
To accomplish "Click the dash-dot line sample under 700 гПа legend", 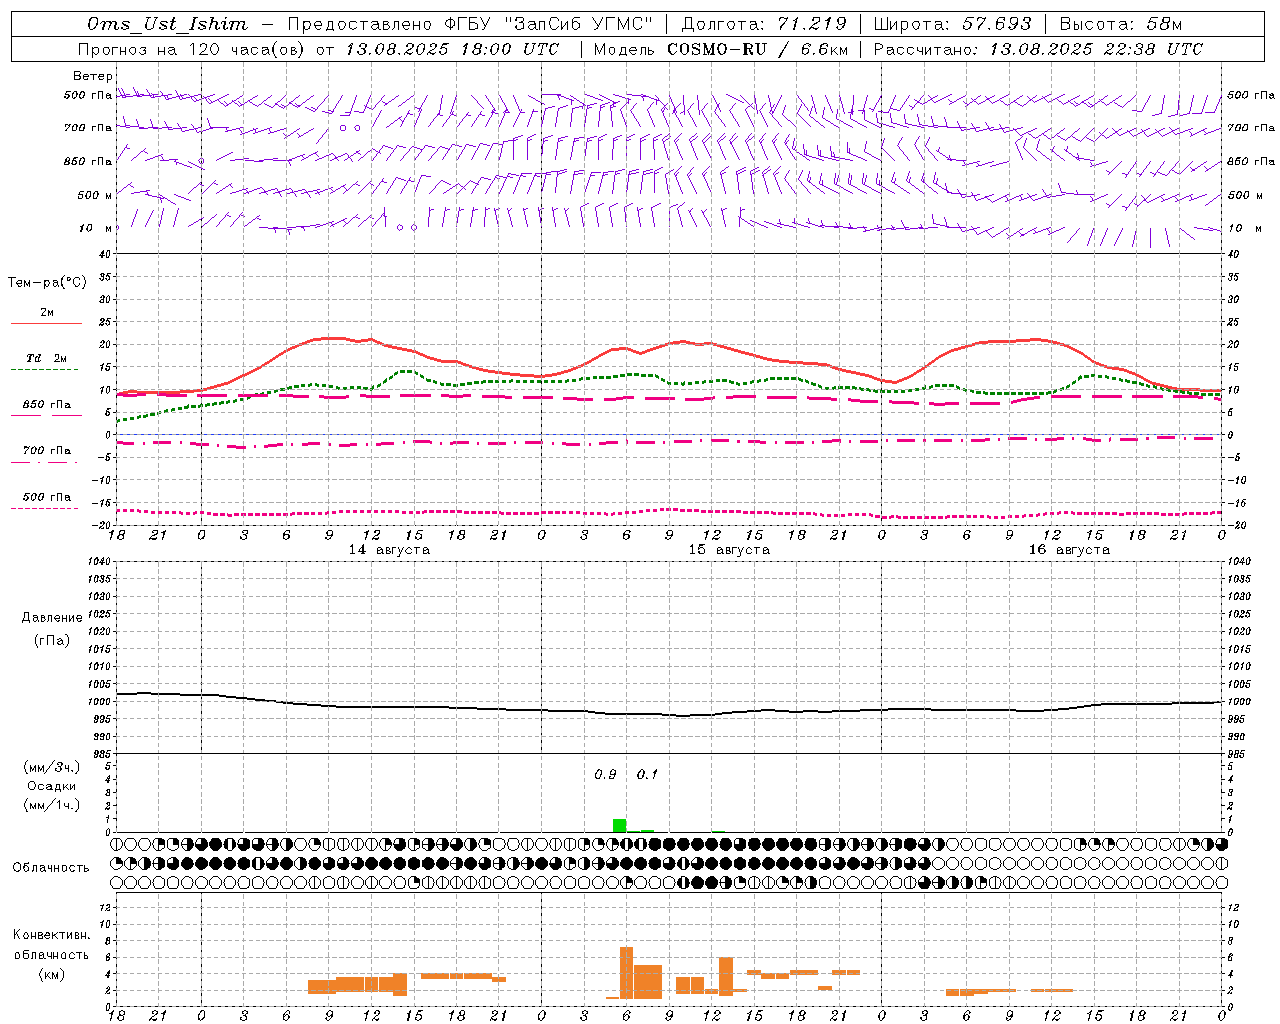I will coord(46,462).
